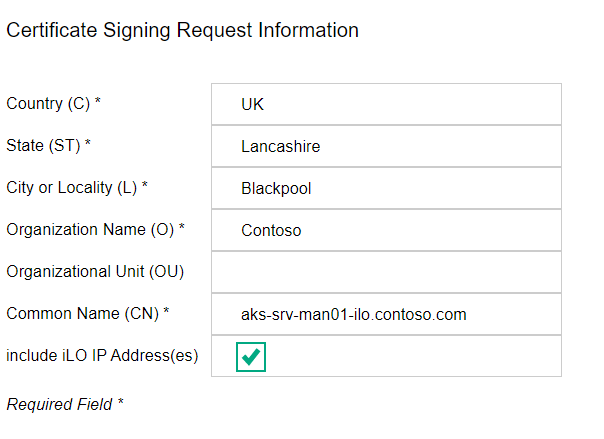Click the Organization Name (O) label
The image size is (604, 439).
coord(90,230)
